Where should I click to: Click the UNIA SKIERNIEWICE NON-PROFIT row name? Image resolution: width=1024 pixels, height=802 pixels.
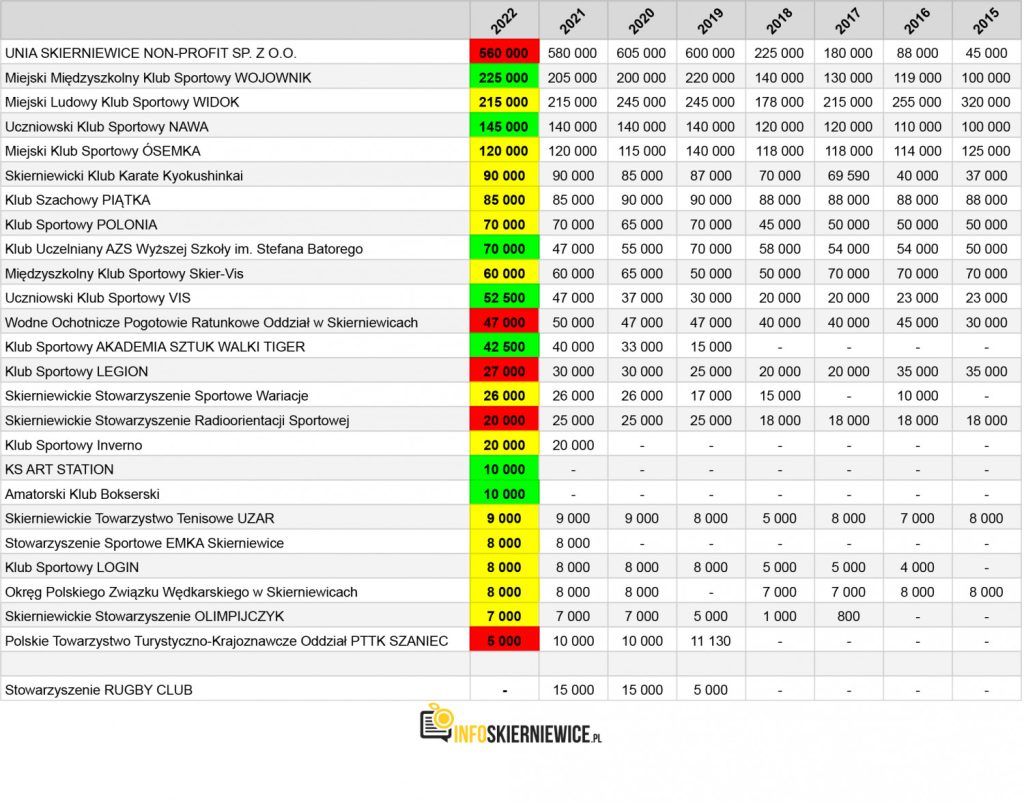(x=150, y=53)
